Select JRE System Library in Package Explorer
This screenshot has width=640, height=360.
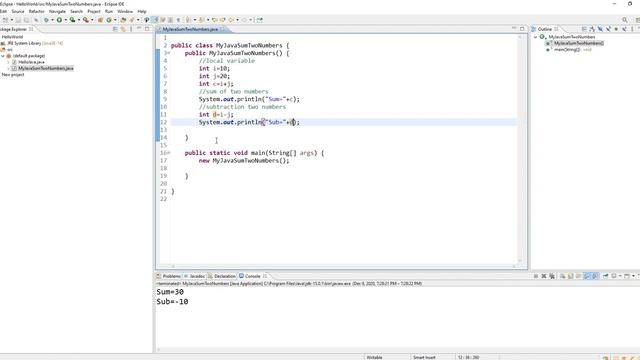click(x=32, y=43)
